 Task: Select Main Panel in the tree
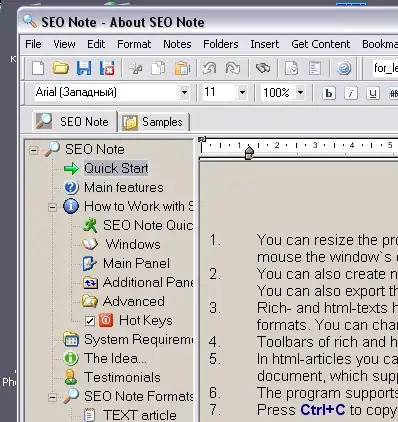point(136,263)
